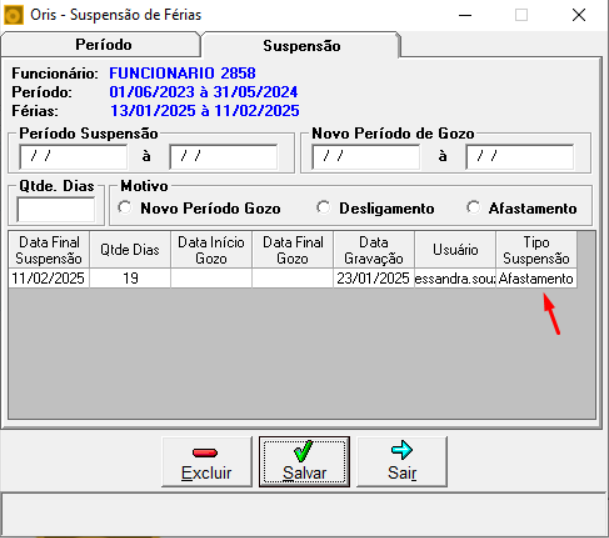This screenshot has width=609, height=538.
Task: Click the Oris application icon in title bar
Action: pyautogui.click(x=13, y=16)
